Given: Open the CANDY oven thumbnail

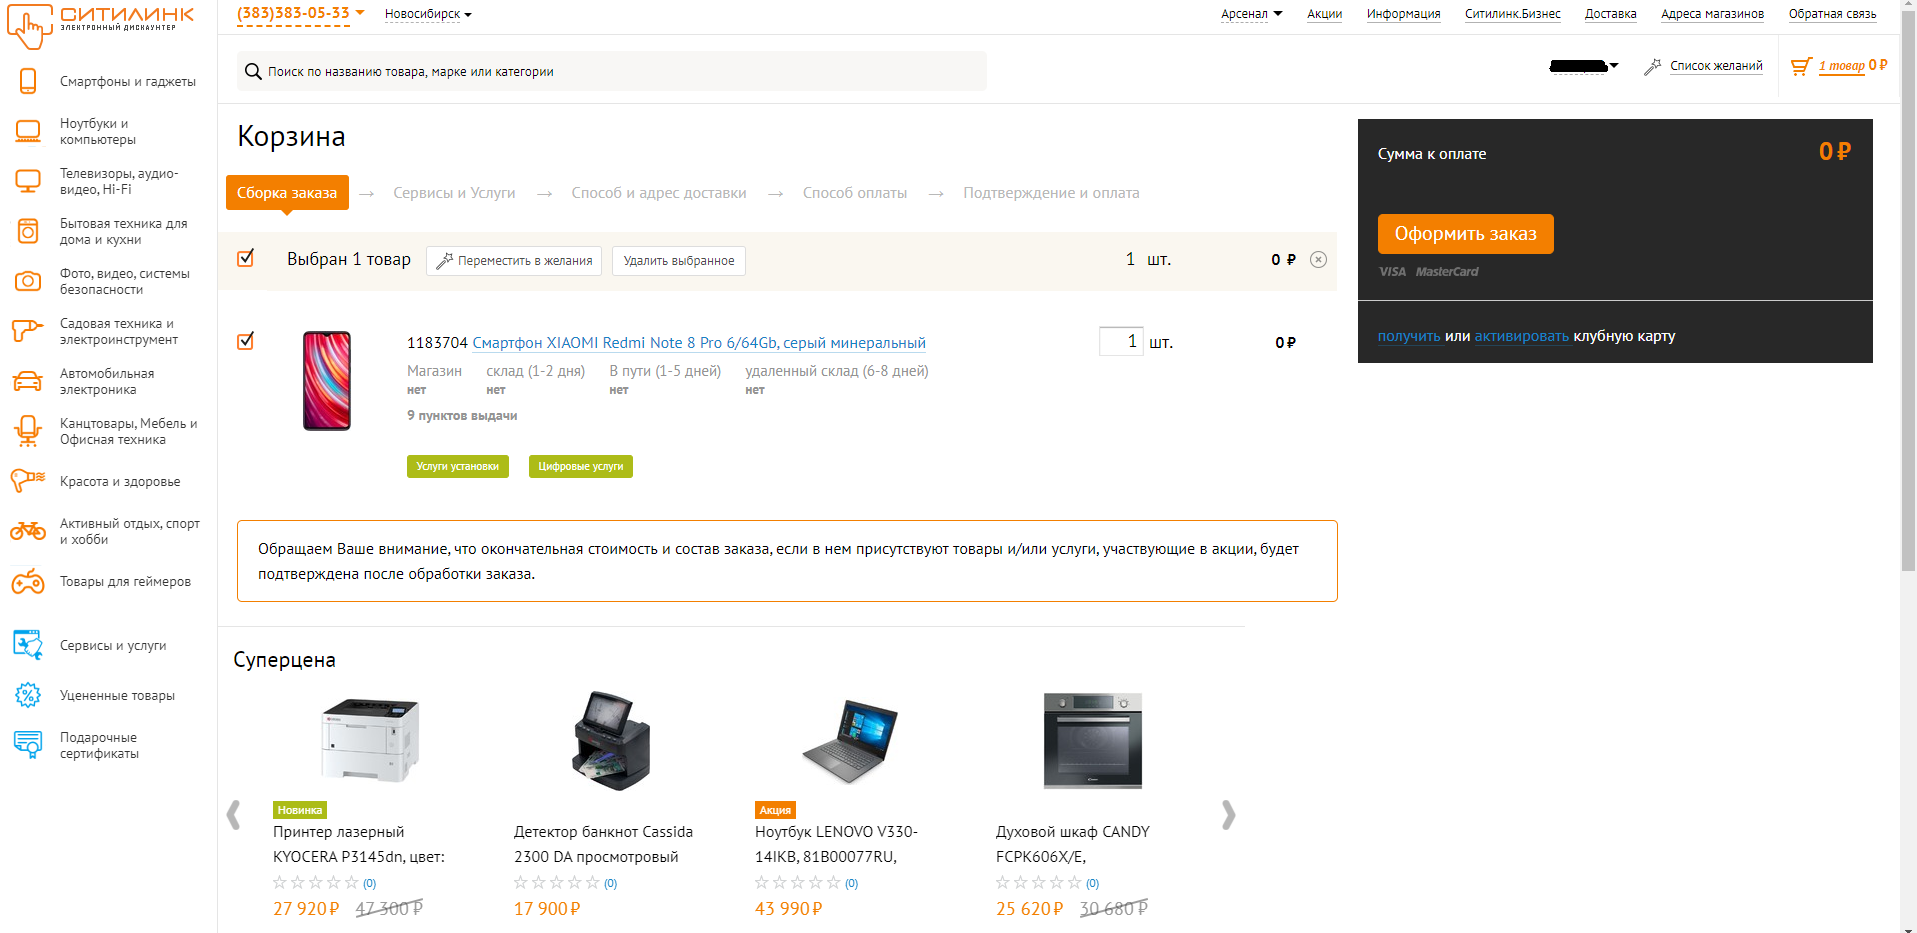Looking at the screenshot, I should (x=1093, y=741).
